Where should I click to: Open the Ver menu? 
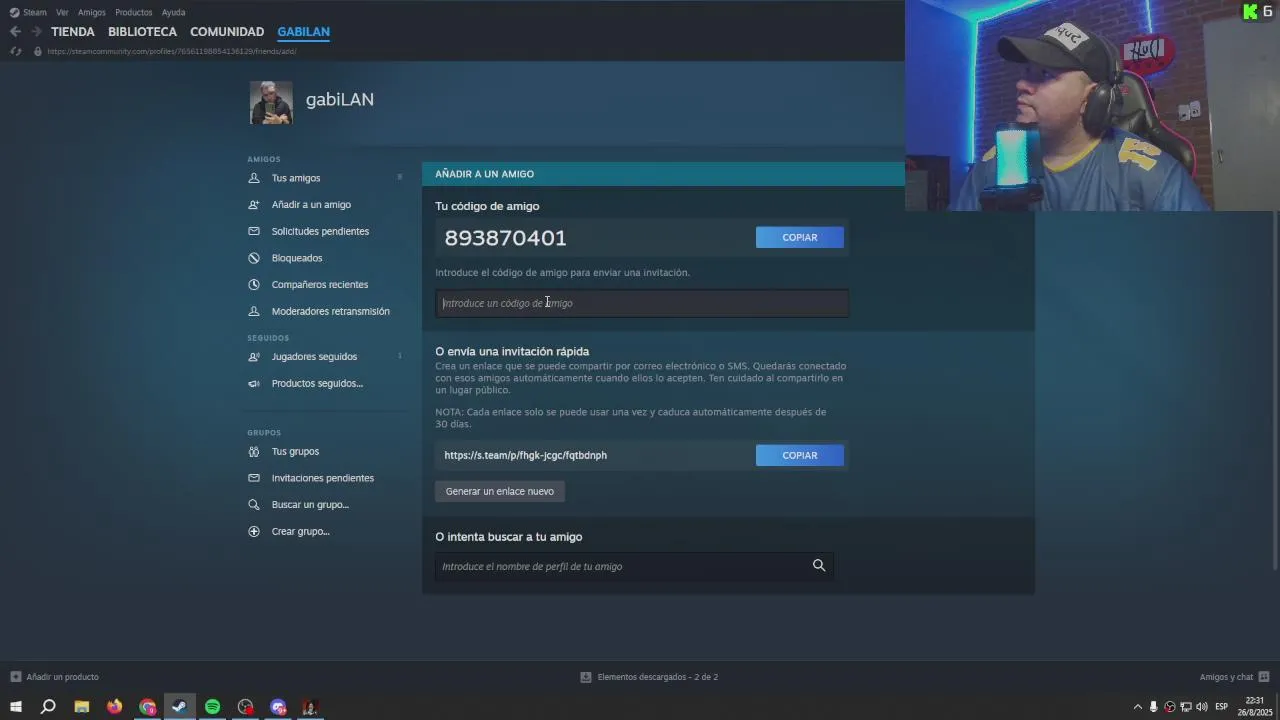coord(62,13)
